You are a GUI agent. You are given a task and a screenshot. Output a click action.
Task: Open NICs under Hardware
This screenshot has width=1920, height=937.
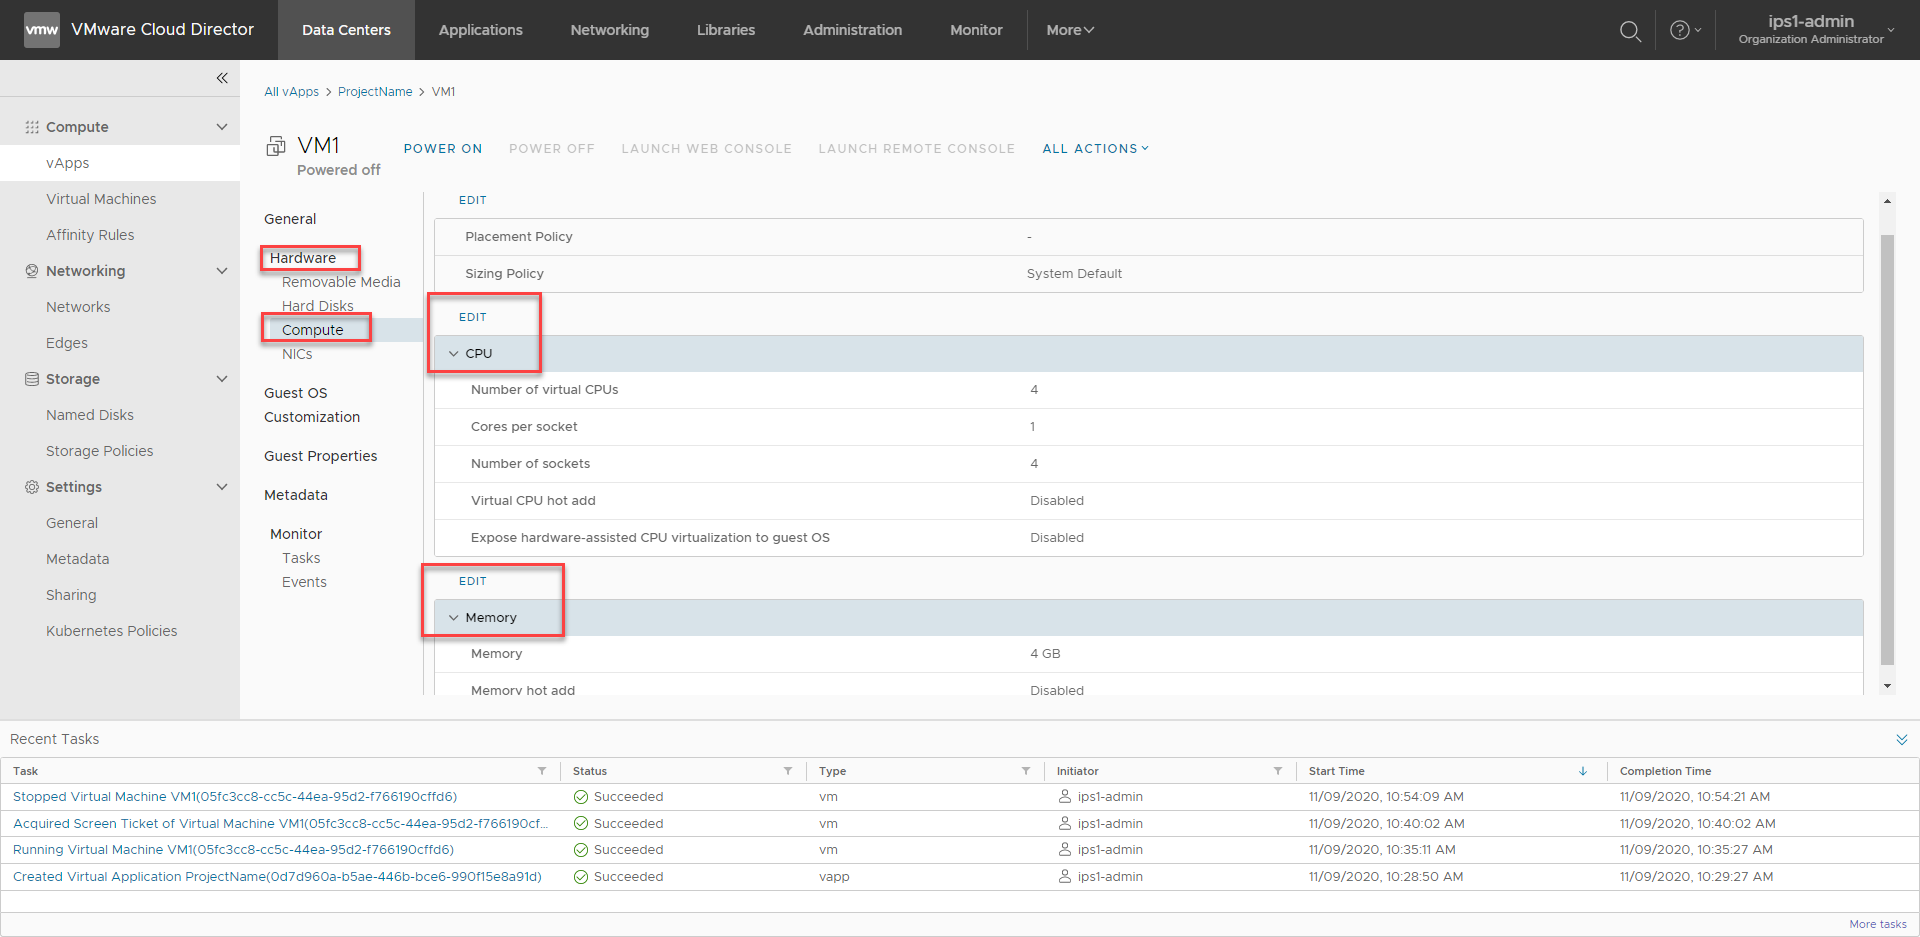pos(297,354)
